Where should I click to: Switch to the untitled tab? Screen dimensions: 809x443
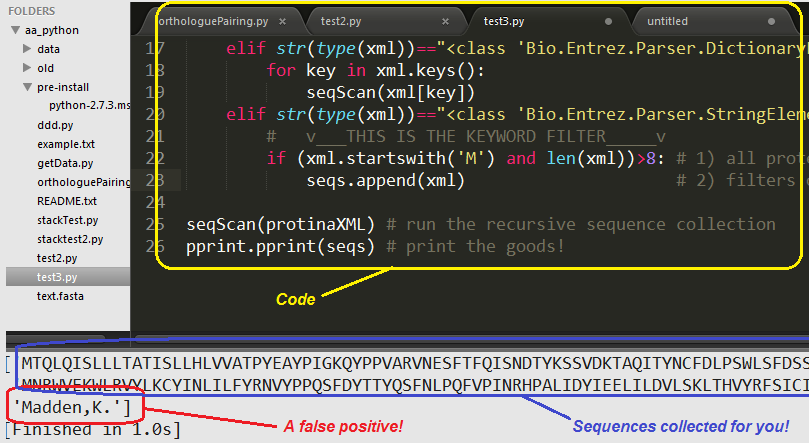(x=668, y=21)
